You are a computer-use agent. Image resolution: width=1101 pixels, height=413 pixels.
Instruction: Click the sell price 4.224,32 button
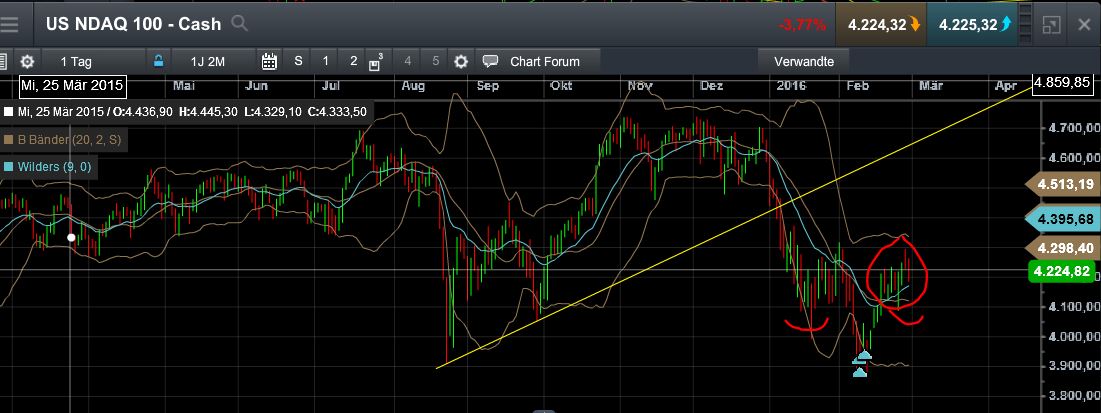[x=881, y=25]
